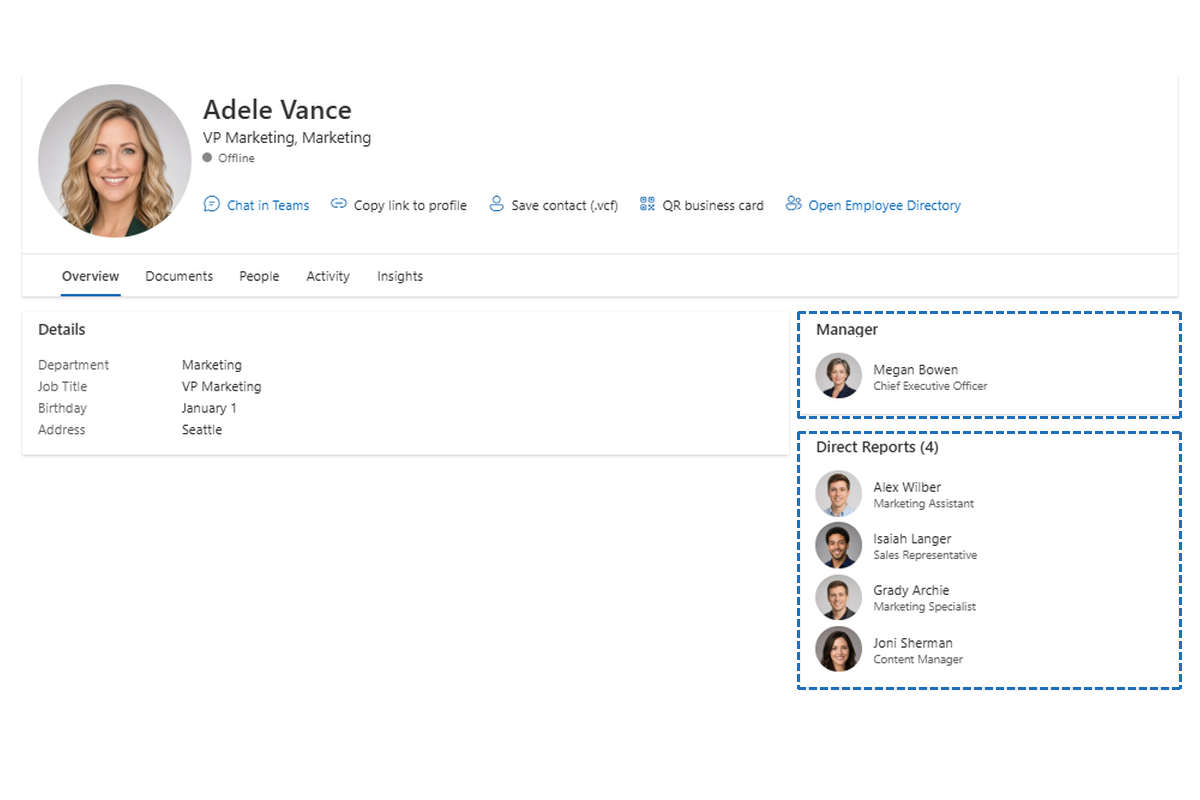This screenshot has height=800, width=1200.
Task: Click the Adele Vance name heading
Action: tap(277, 110)
